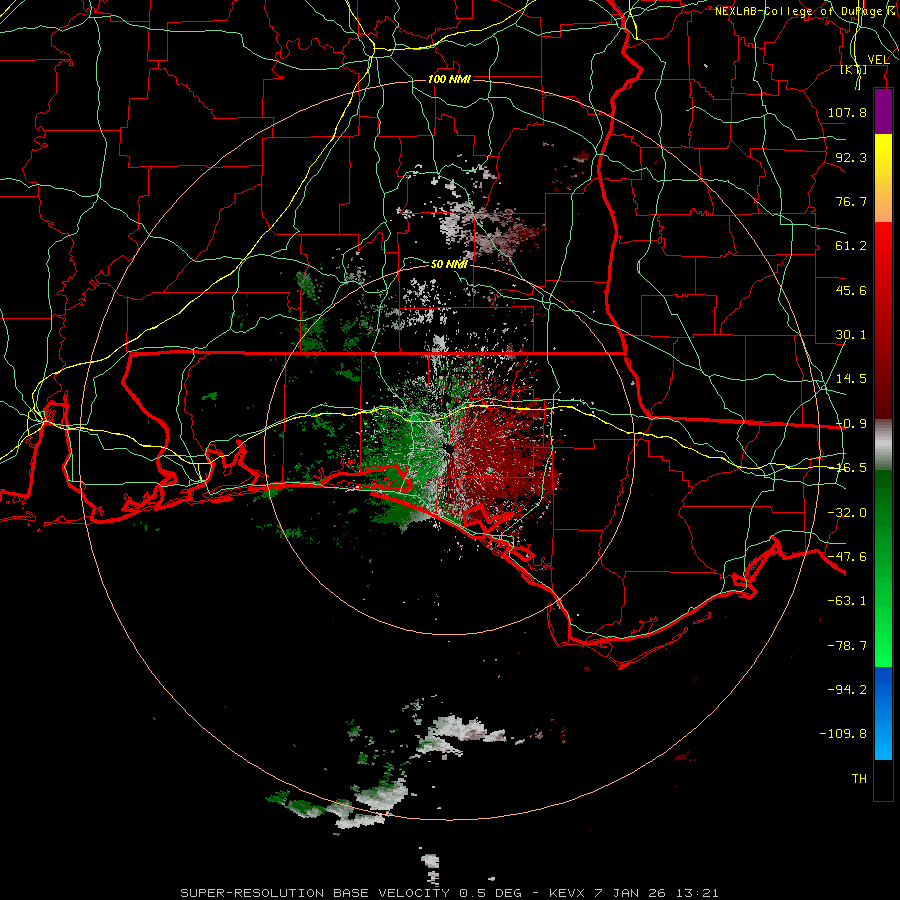Image resolution: width=900 pixels, height=900 pixels.
Task: Click the VEL legend title
Action: pos(878,60)
